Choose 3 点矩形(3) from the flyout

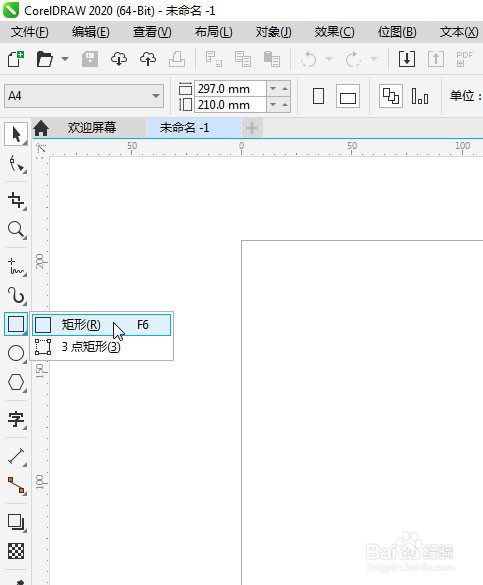coord(101,347)
